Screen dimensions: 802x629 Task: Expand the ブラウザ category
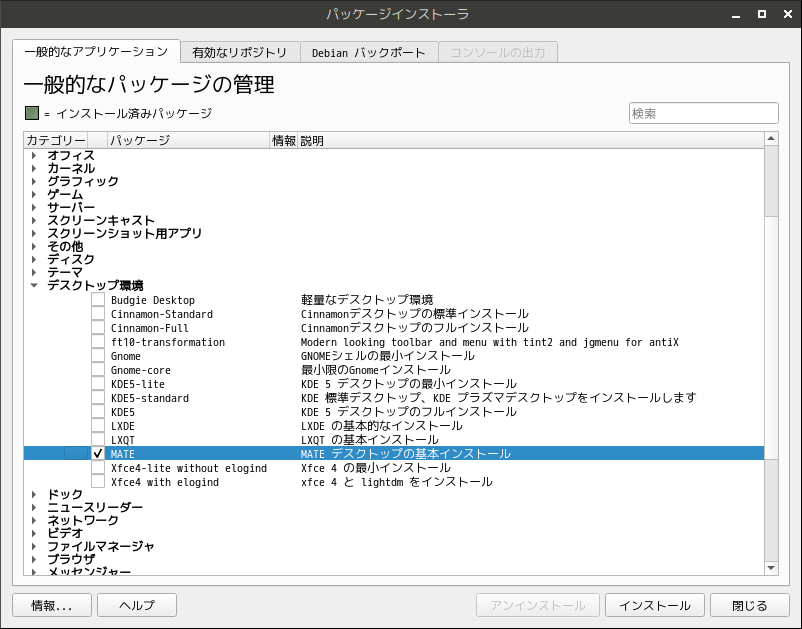[34, 559]
